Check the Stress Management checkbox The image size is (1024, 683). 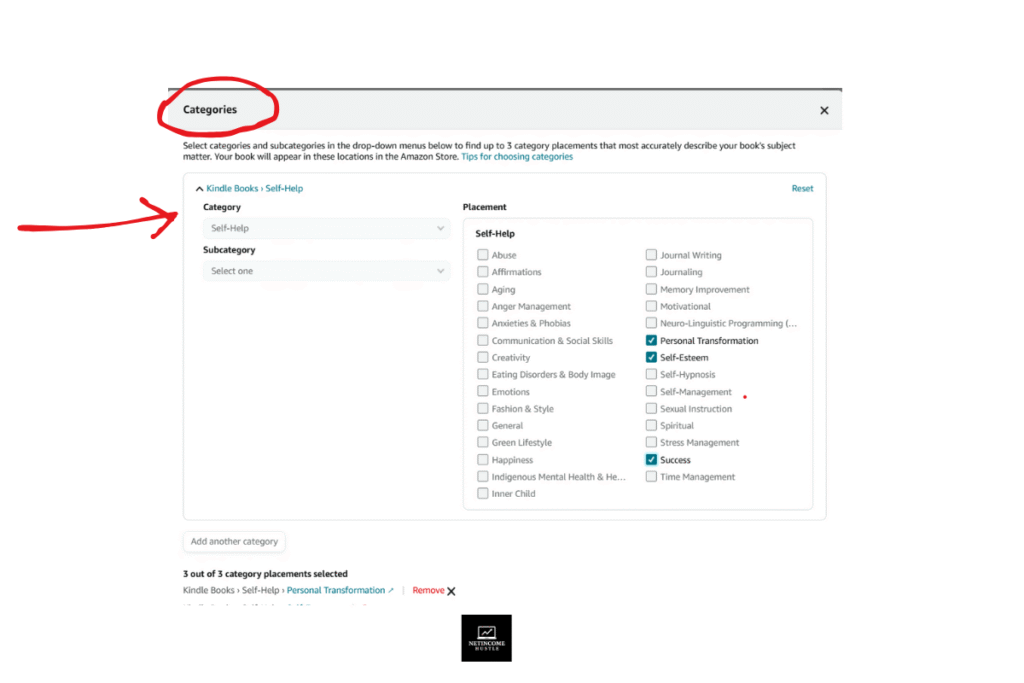click(651, 443)
